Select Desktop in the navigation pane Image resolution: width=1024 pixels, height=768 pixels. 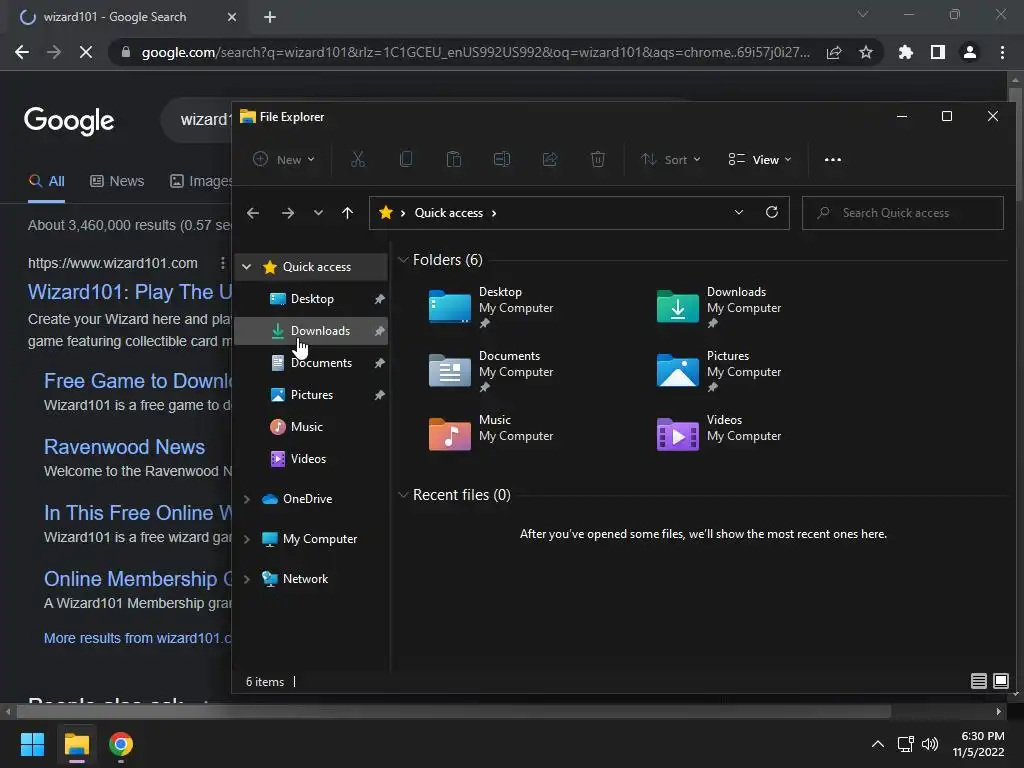[311, 298]
